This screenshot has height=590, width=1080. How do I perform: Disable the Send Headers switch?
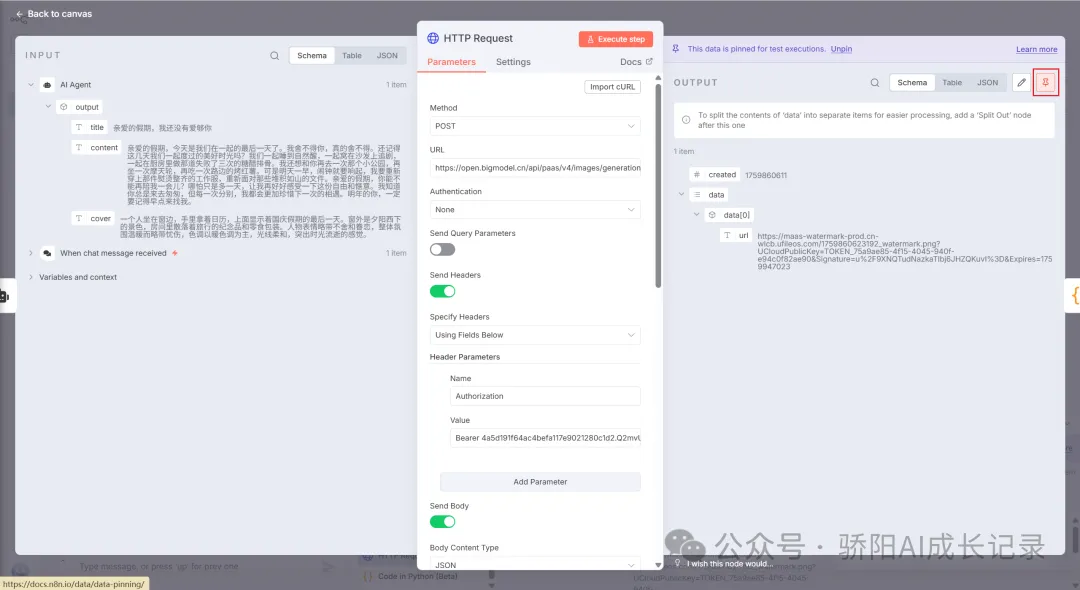[442, 291]
